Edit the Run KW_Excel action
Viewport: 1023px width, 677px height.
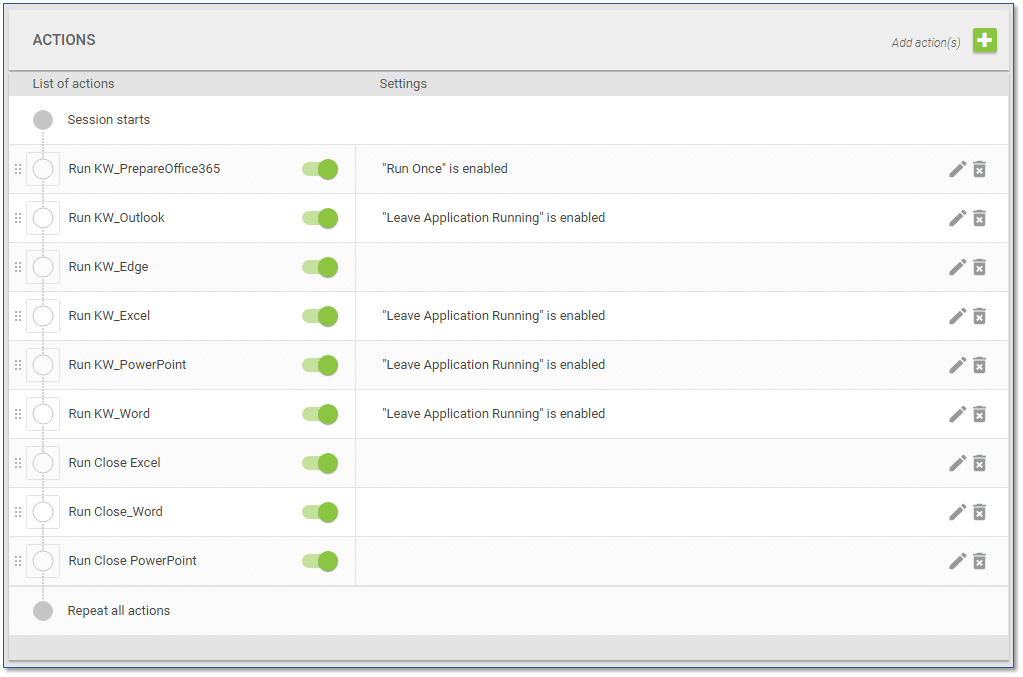click(x=957, y=316)
